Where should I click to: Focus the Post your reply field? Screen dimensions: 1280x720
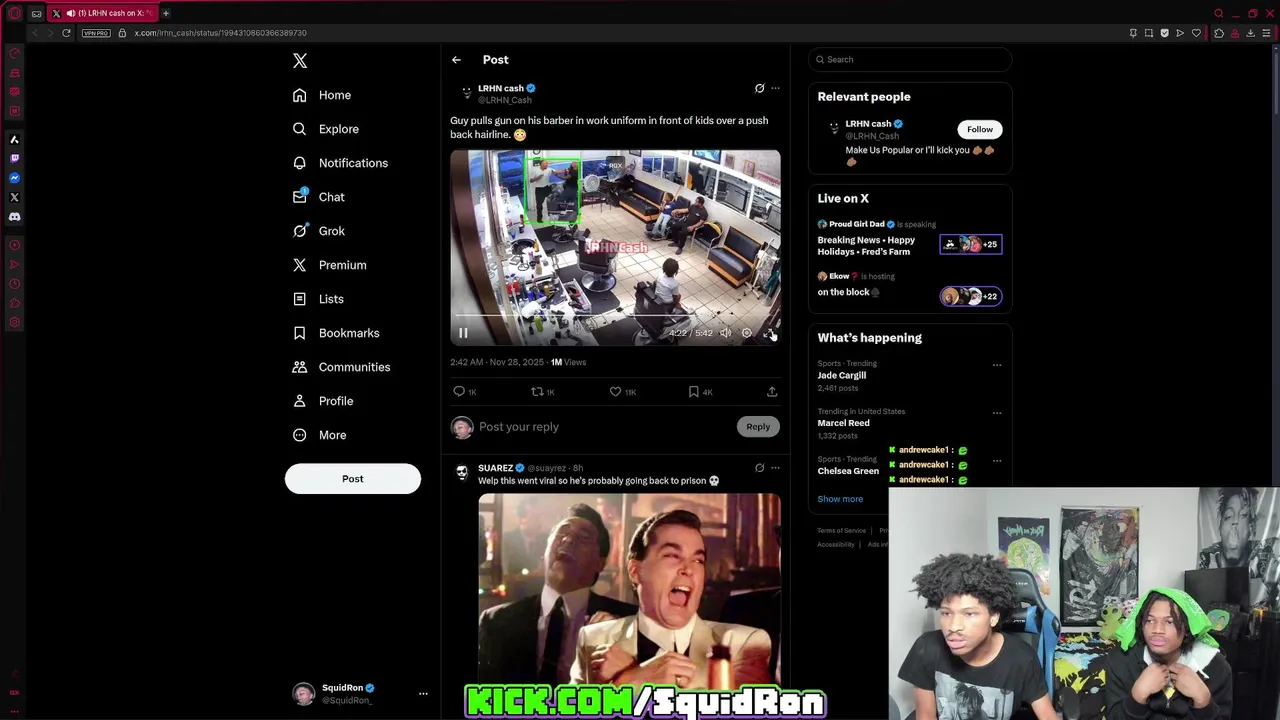click(605, 427)
